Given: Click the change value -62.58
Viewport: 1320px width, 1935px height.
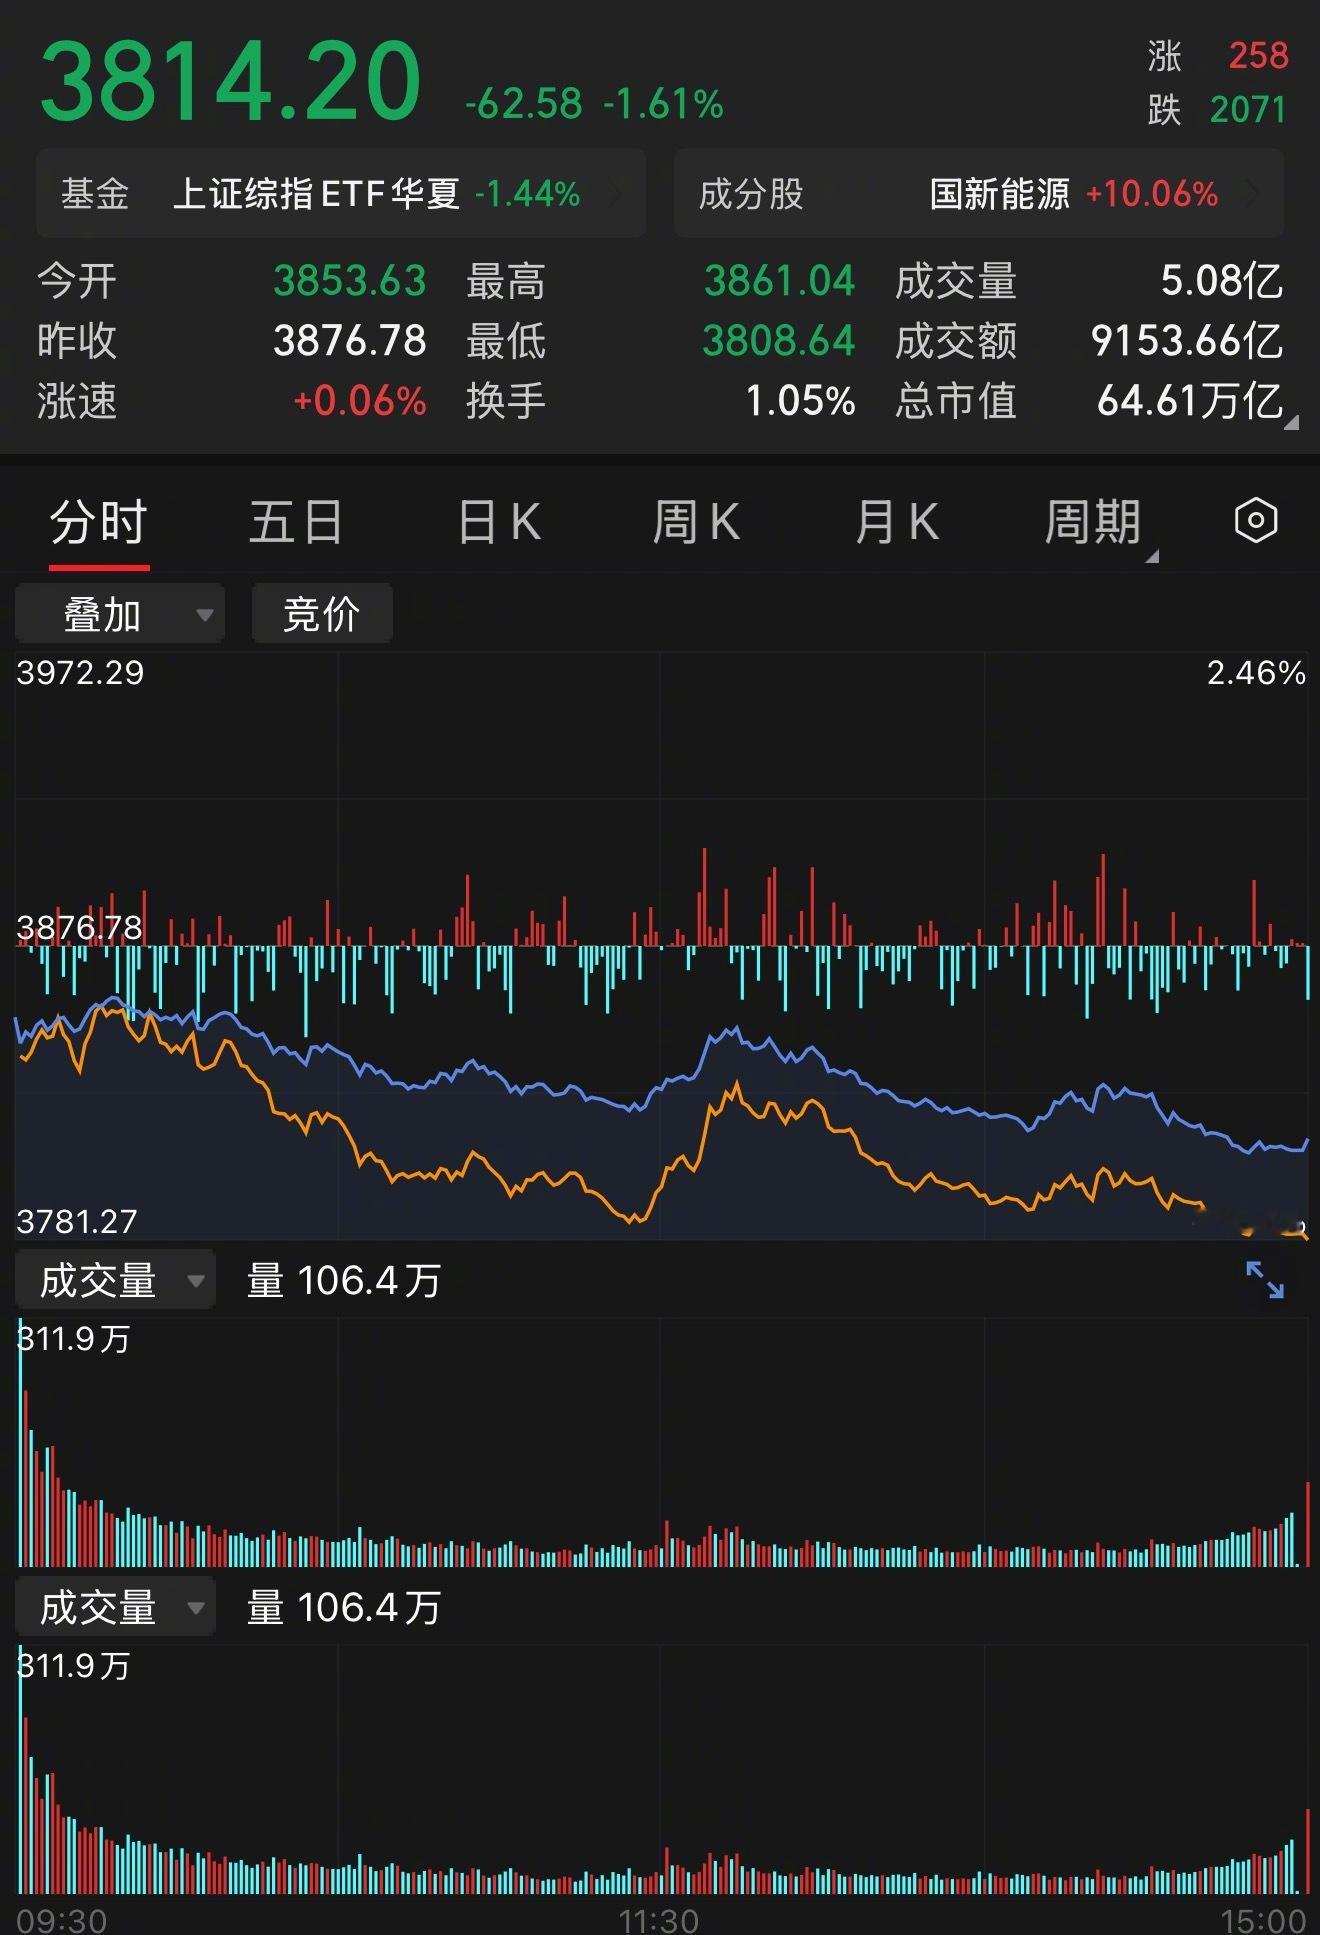Looking at the screenshot, I should [x=524, y=104].
